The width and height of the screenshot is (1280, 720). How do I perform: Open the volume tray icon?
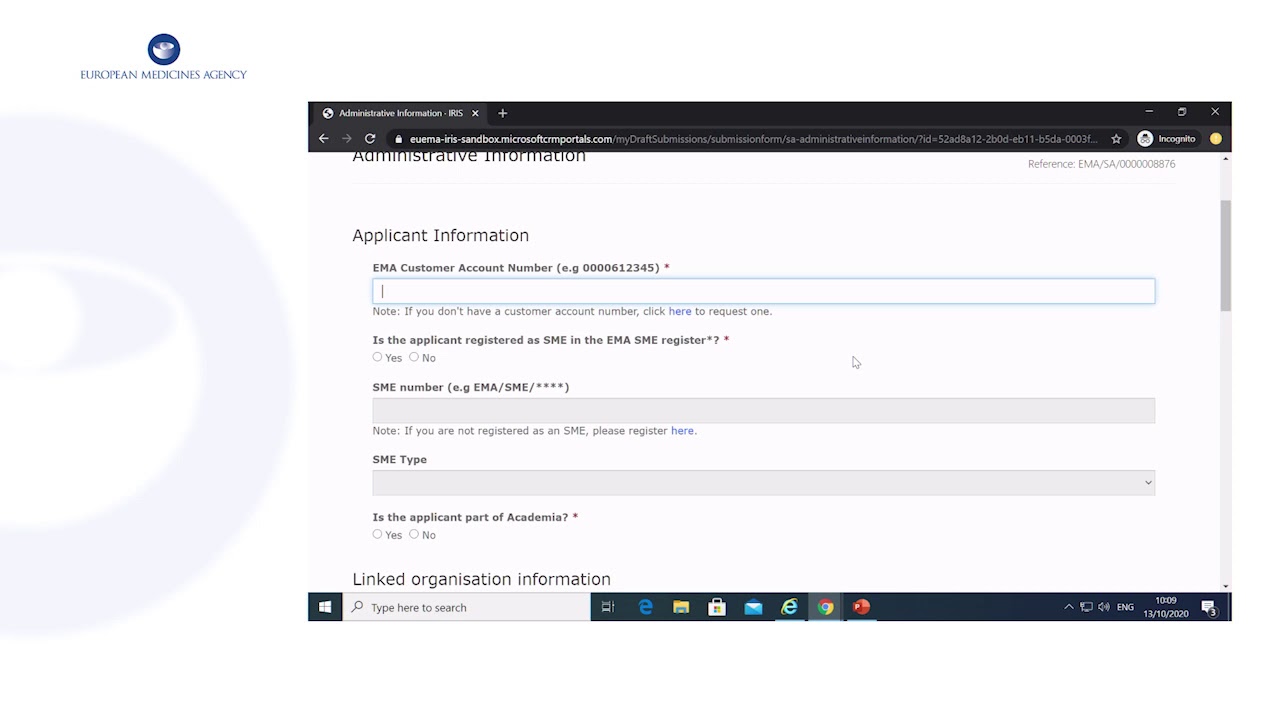tap(1104, 607)
